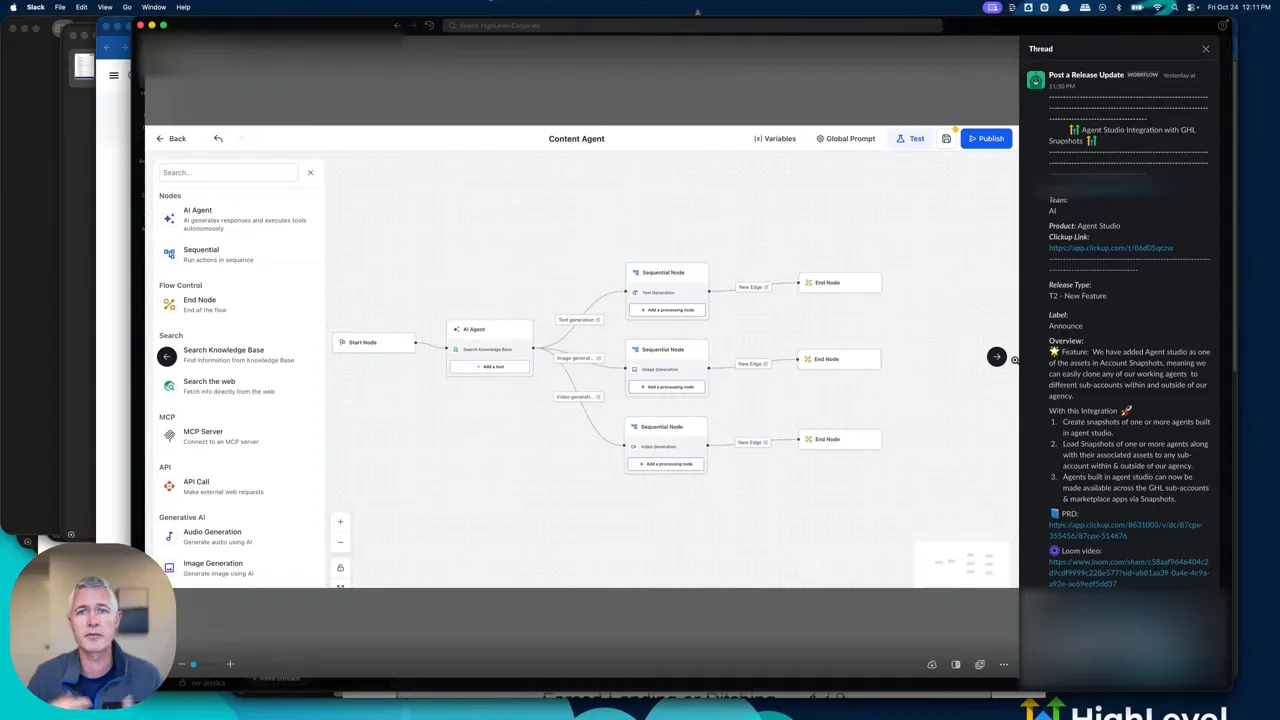Choose the Image Generation icon
Image resolution: width=1280 pixels, height=720 pixels.
(x=169, y=567)
